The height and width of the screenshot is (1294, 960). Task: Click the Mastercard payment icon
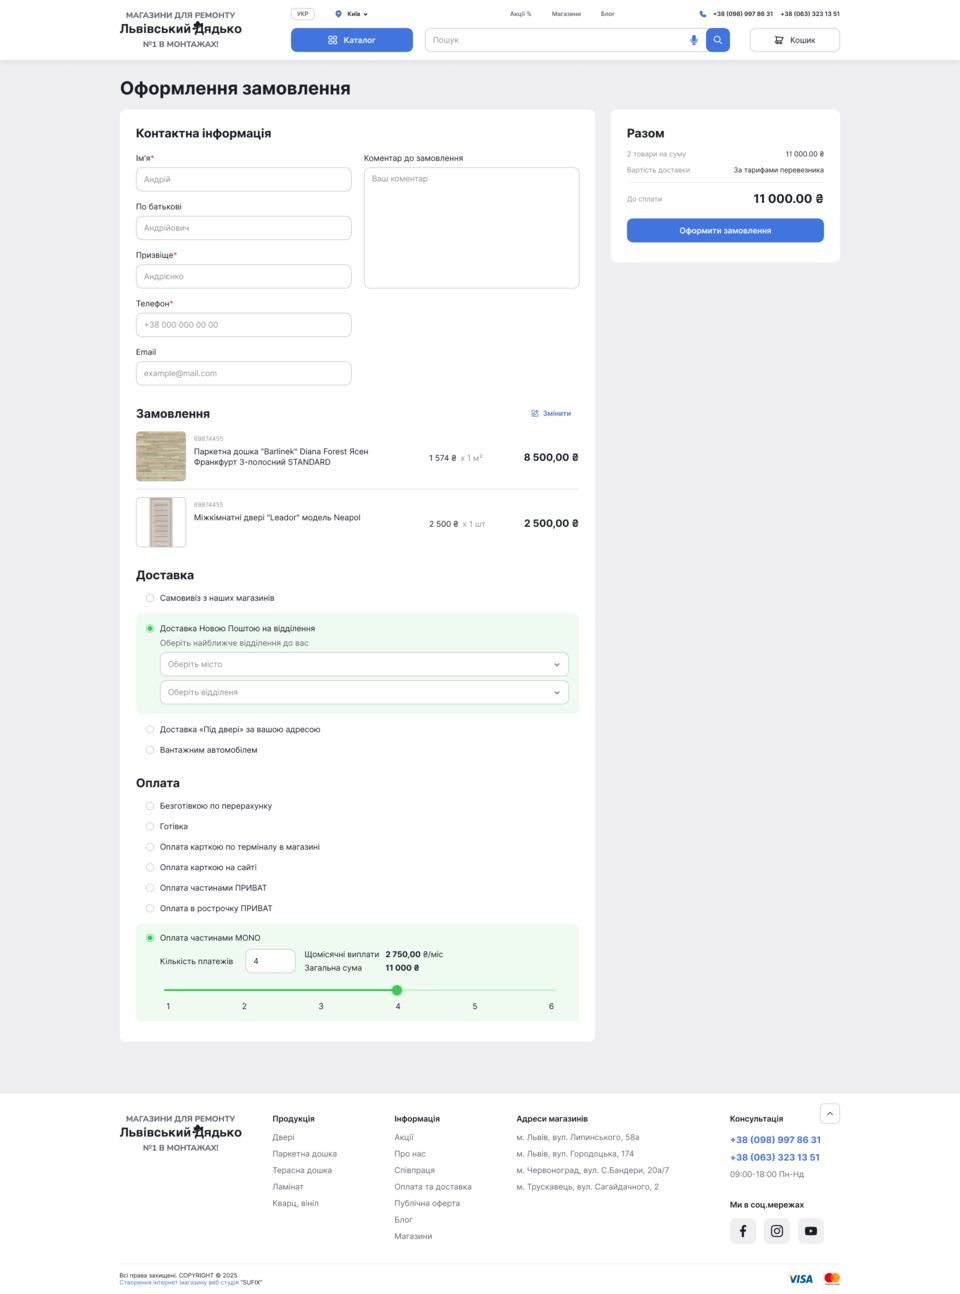pyautogui.click(x=832, y=1278)
